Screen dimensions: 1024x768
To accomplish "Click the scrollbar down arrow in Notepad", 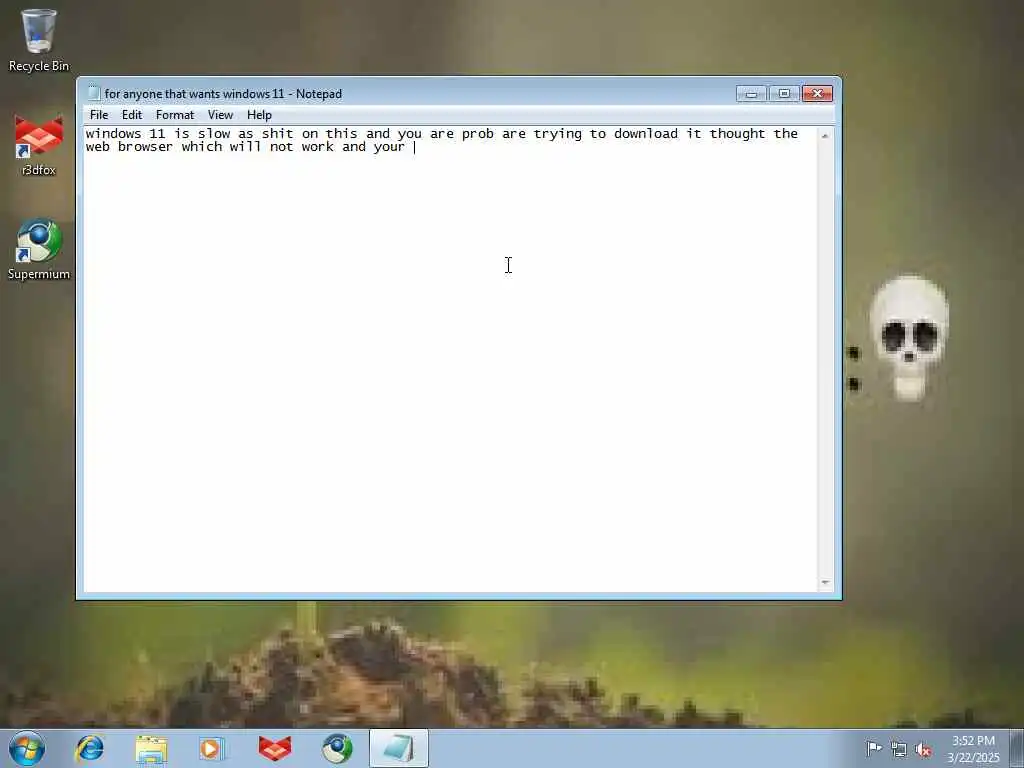I will (825, 583).
